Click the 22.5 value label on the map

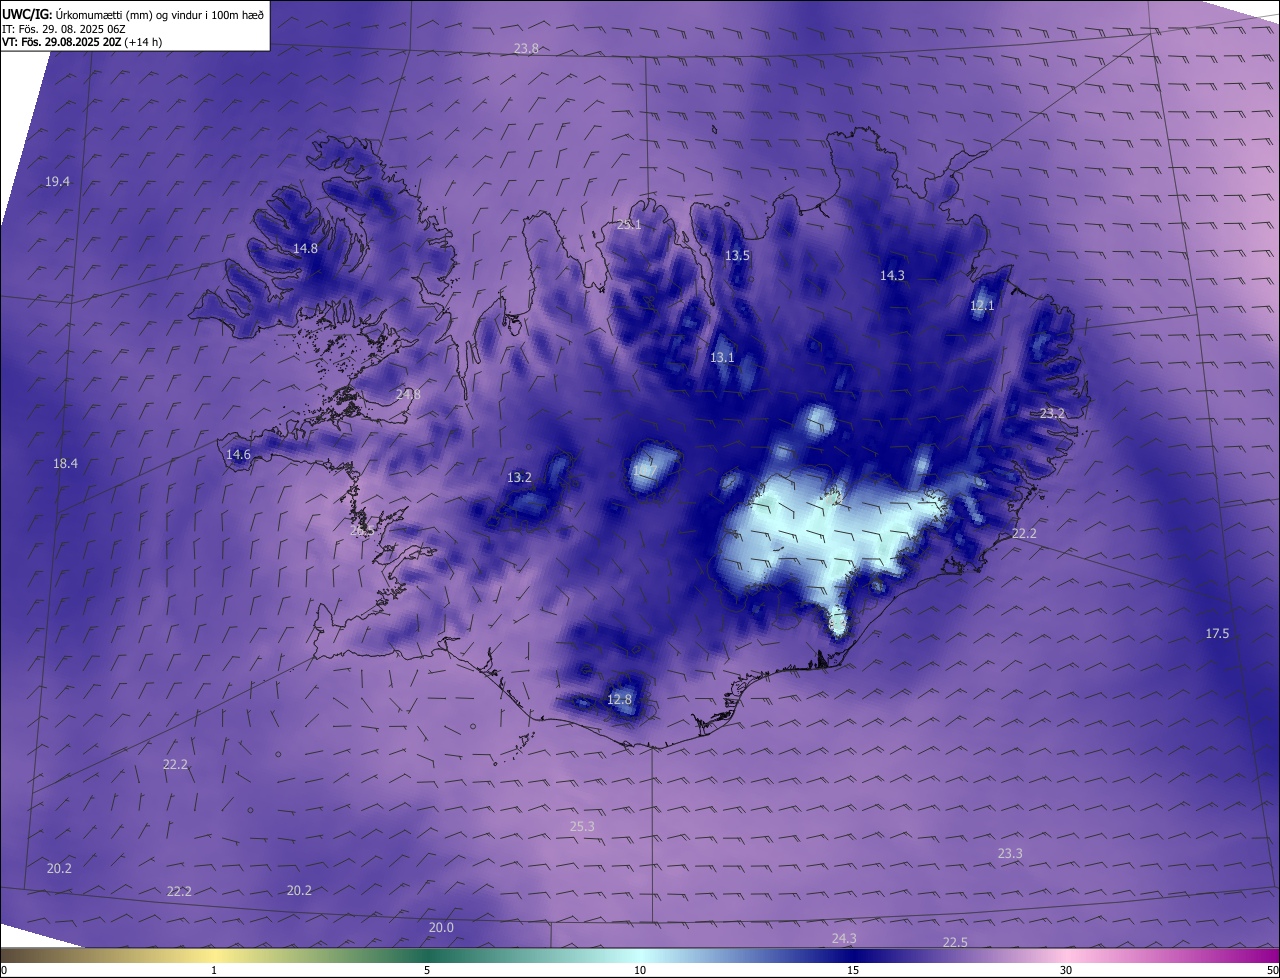coord(955,942)
